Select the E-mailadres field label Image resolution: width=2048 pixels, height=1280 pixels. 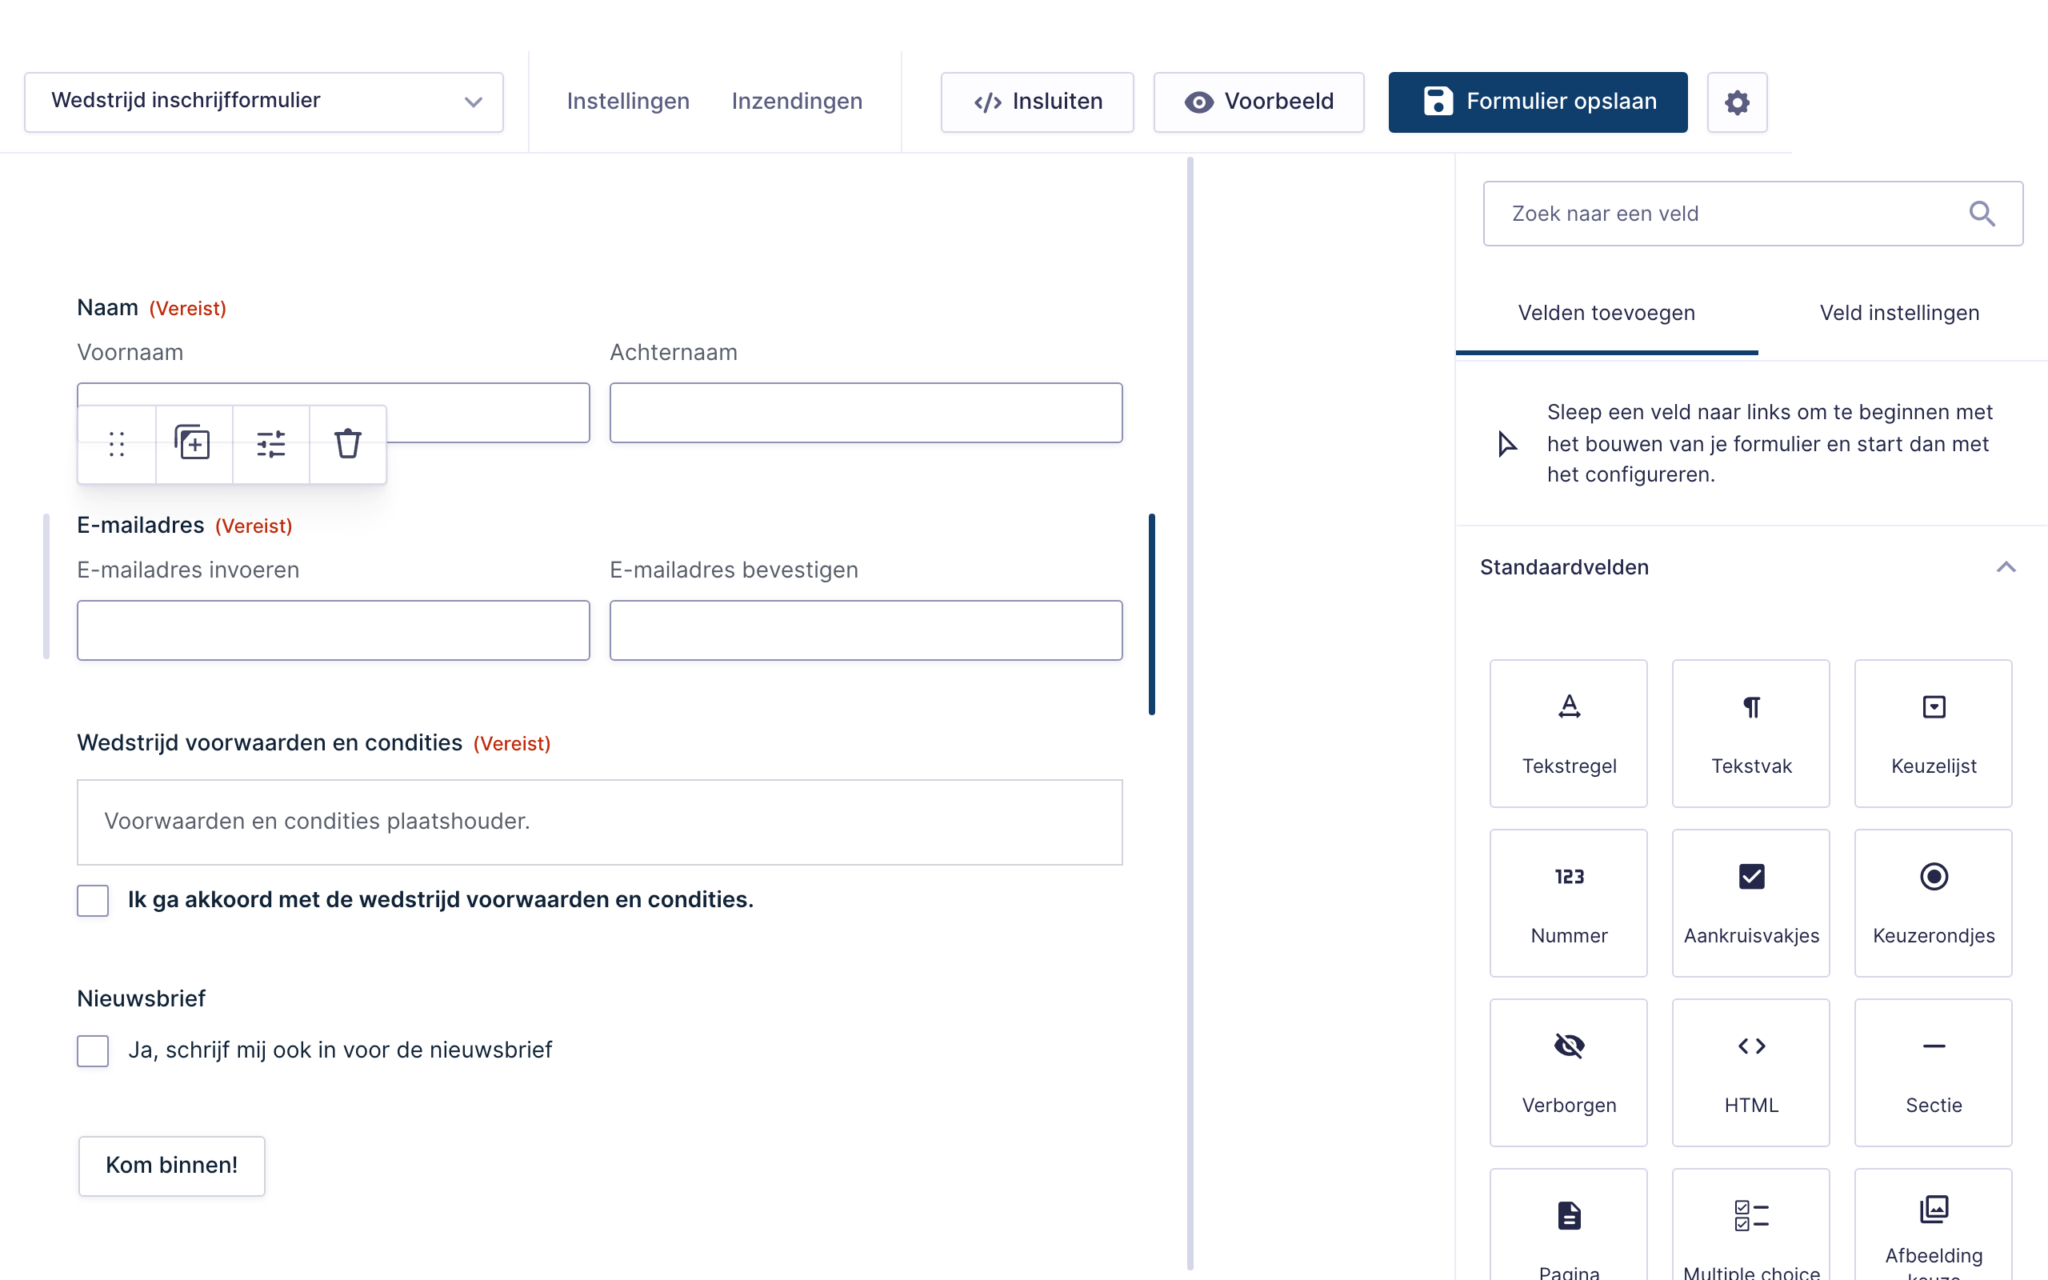pos(140,525)
